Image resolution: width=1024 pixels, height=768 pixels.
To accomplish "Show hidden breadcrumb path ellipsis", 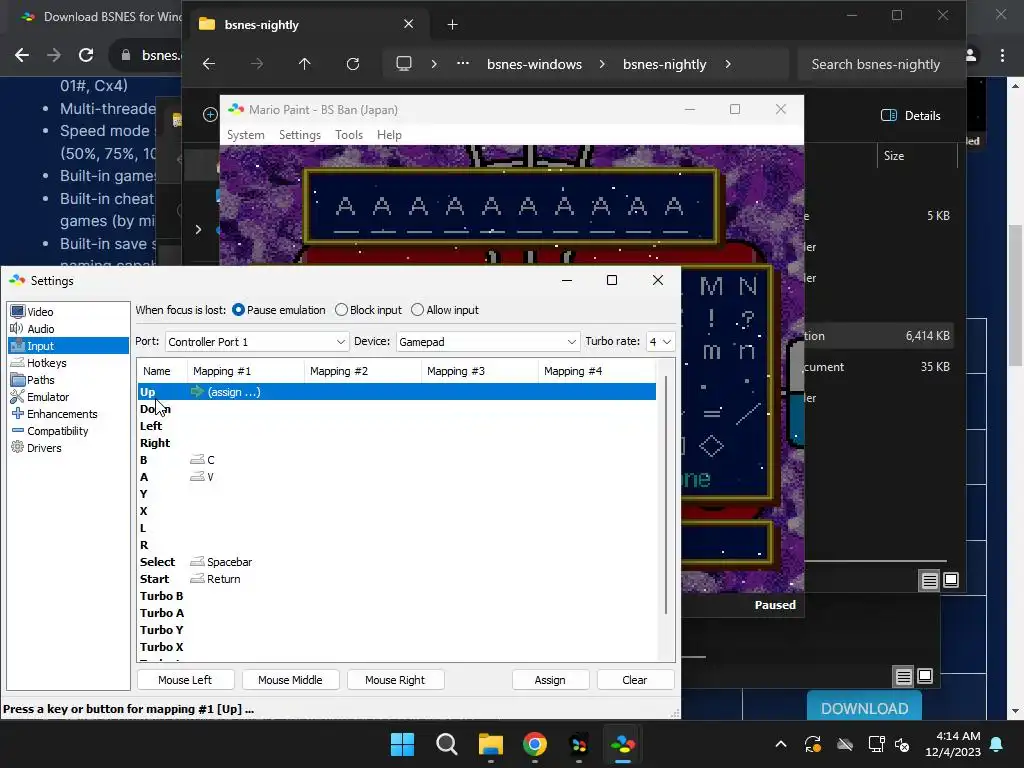I will click(x=463, y=64).
